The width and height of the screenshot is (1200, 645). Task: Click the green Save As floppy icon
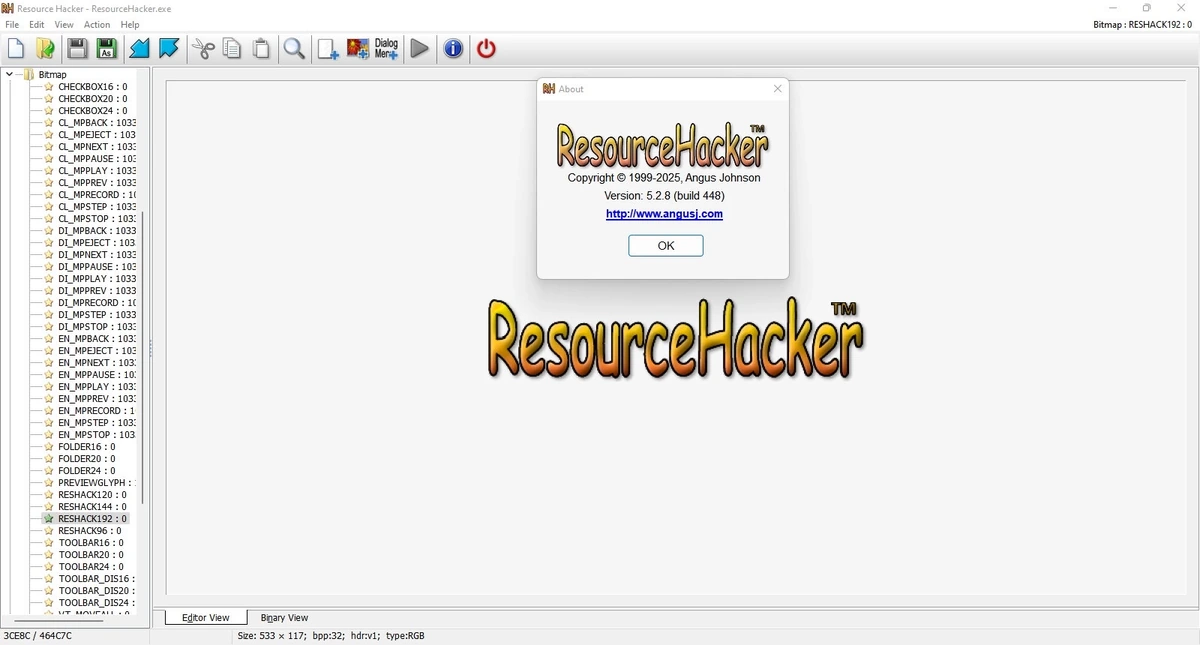click(106, 48)
